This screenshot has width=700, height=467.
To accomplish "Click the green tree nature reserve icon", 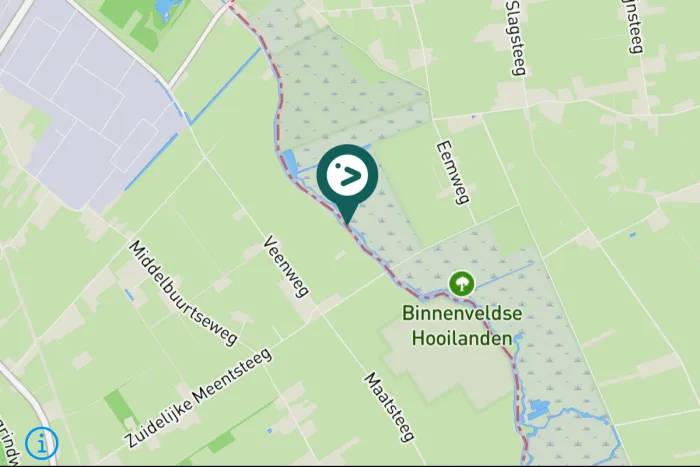I will coord(462,284).
